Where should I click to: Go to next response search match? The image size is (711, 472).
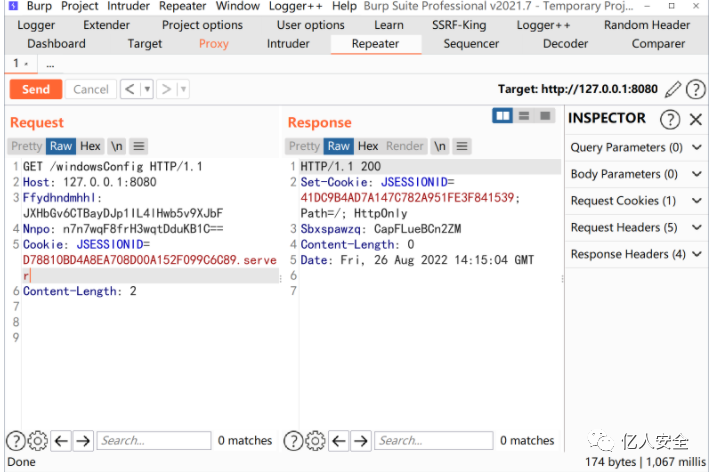[x=360, y=440]
